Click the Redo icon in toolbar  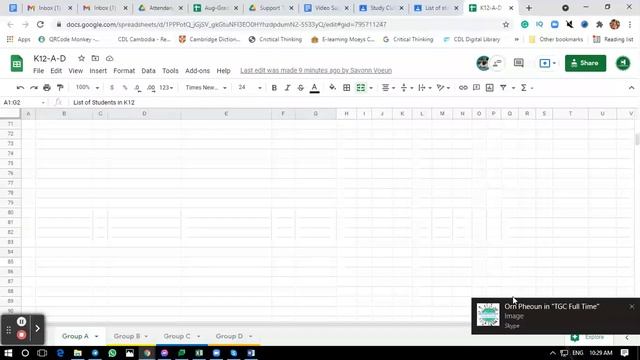33,88
